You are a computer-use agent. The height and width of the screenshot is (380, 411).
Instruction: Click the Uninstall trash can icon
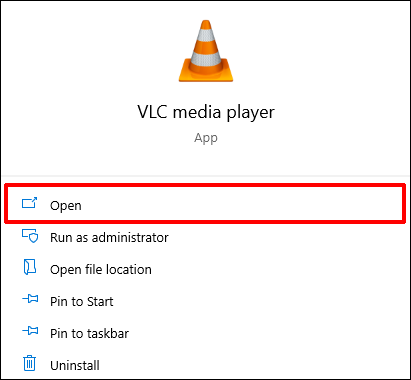coord(29,363)
